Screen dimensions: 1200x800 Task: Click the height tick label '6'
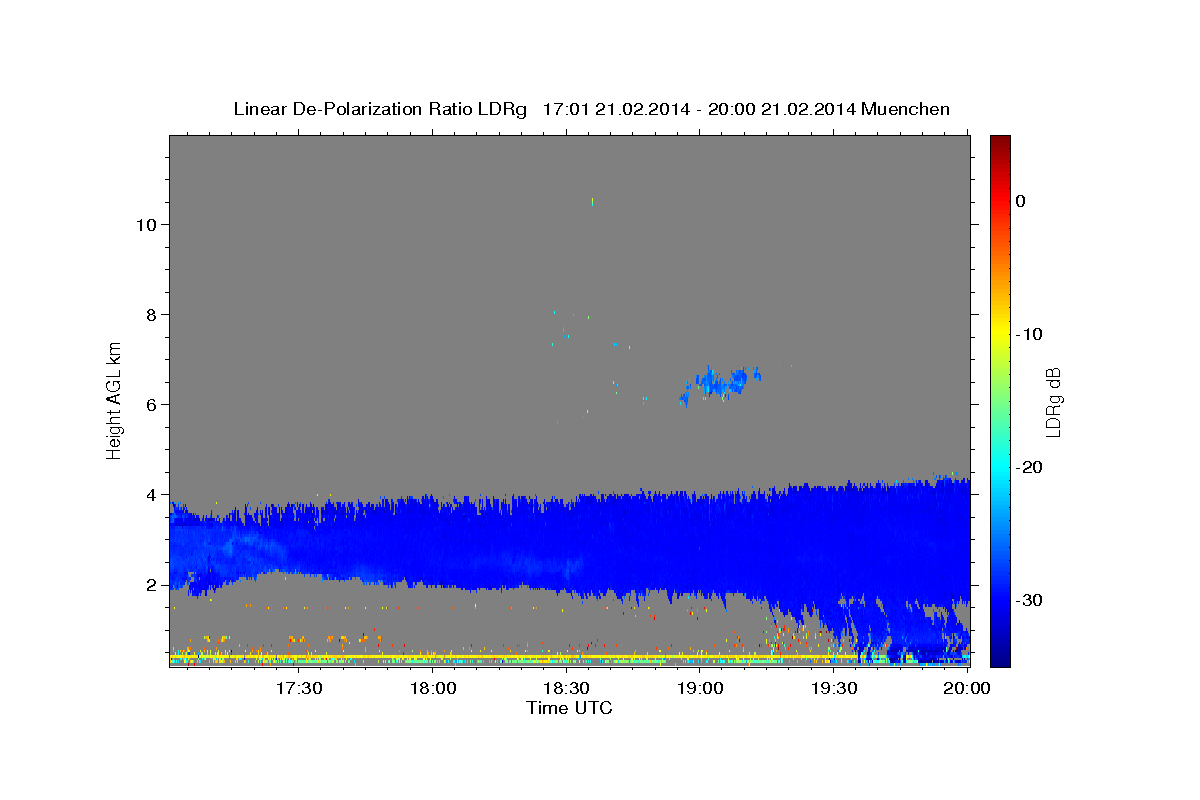[150, 404]
